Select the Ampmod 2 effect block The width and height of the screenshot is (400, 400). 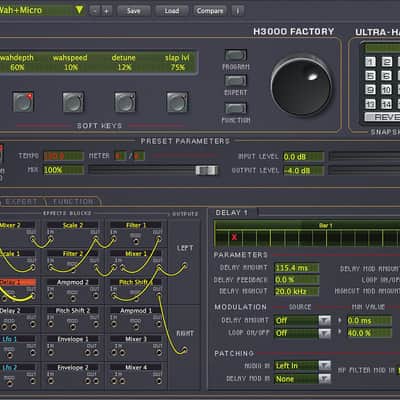pos(73,282)
